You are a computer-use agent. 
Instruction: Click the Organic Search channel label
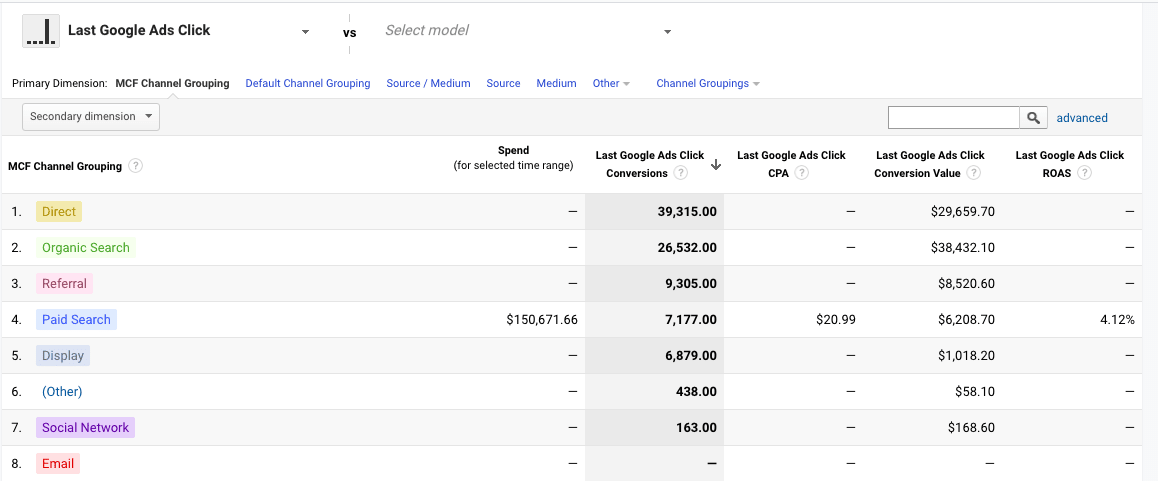click(86, 248)
